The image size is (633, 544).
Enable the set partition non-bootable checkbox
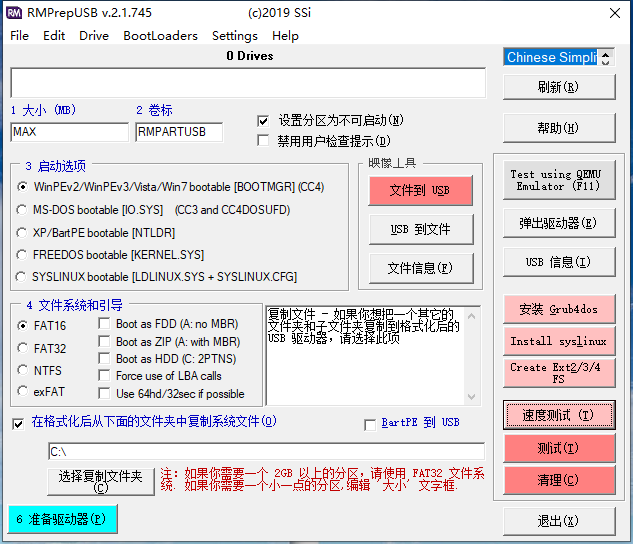pyautogui.click(x=264, y=120)
